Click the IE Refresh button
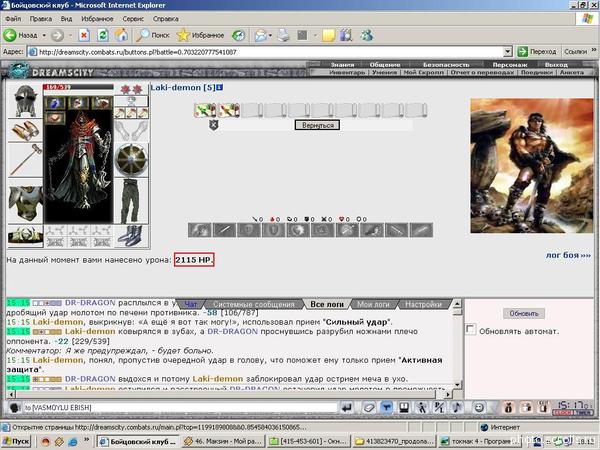 pyautogui.click(x=103, y=35)
